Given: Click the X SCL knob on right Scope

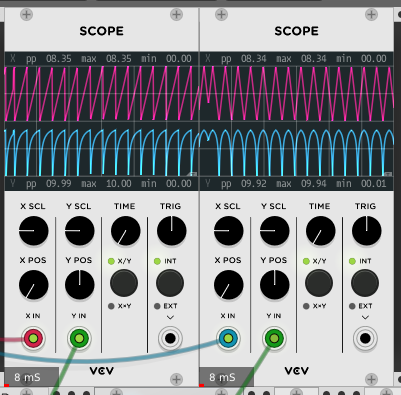Looking at the screenshot, I should click(229, 230).
